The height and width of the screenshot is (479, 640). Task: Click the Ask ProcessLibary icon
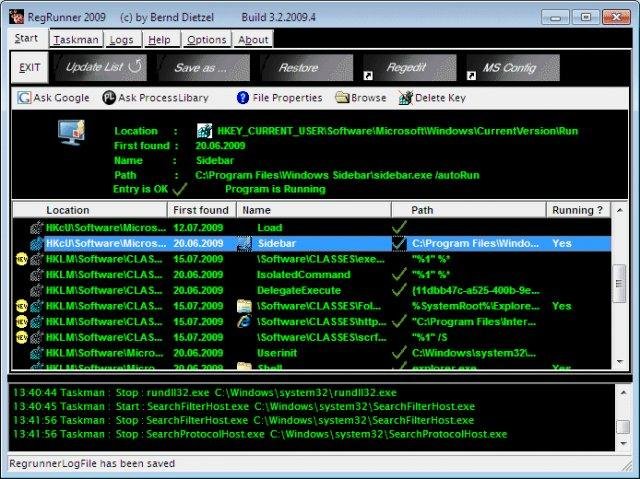pos(109,98)
